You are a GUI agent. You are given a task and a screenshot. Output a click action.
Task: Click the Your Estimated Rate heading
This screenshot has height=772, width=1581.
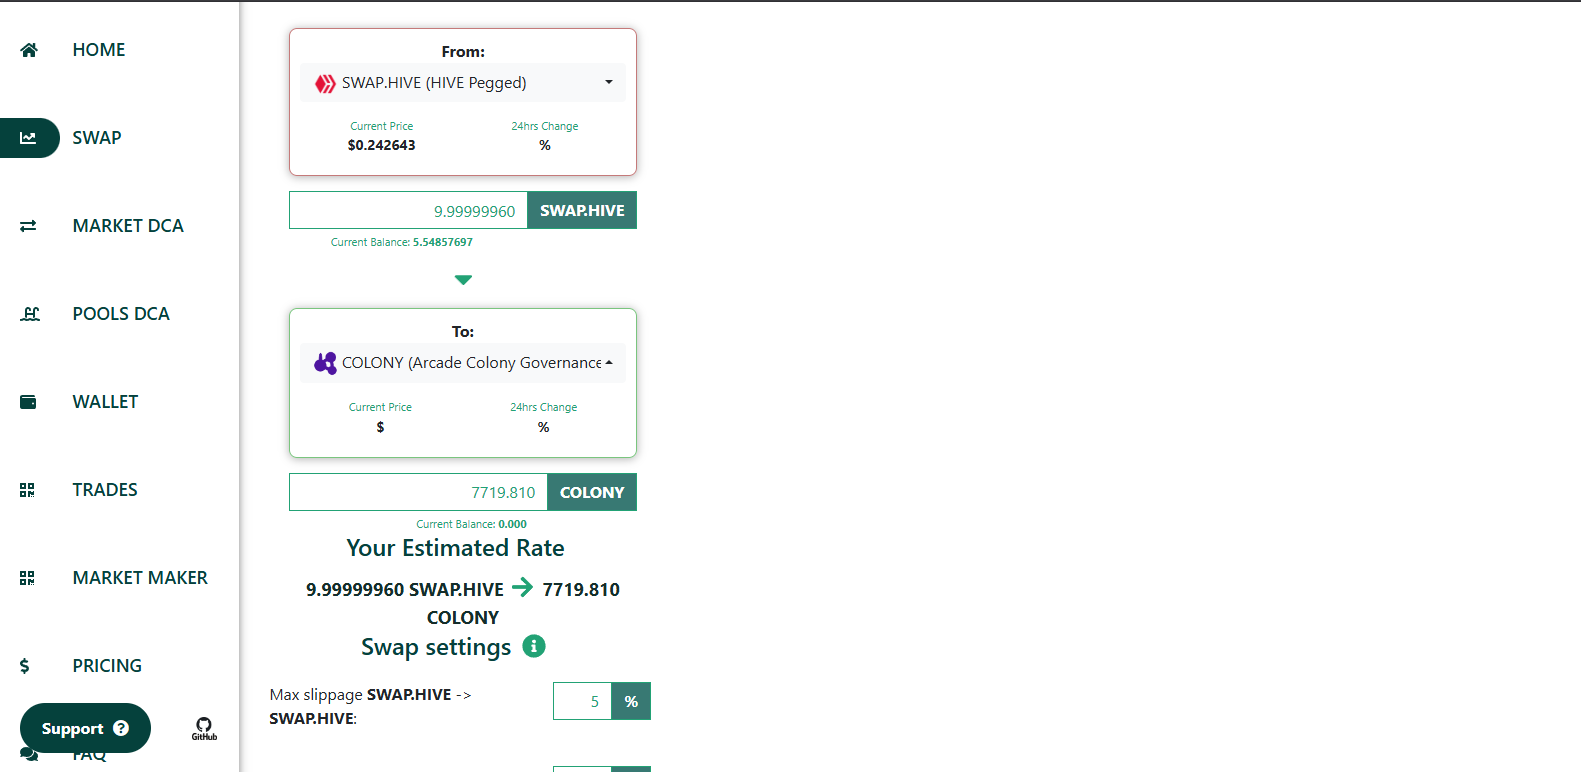tap(455, 548)
